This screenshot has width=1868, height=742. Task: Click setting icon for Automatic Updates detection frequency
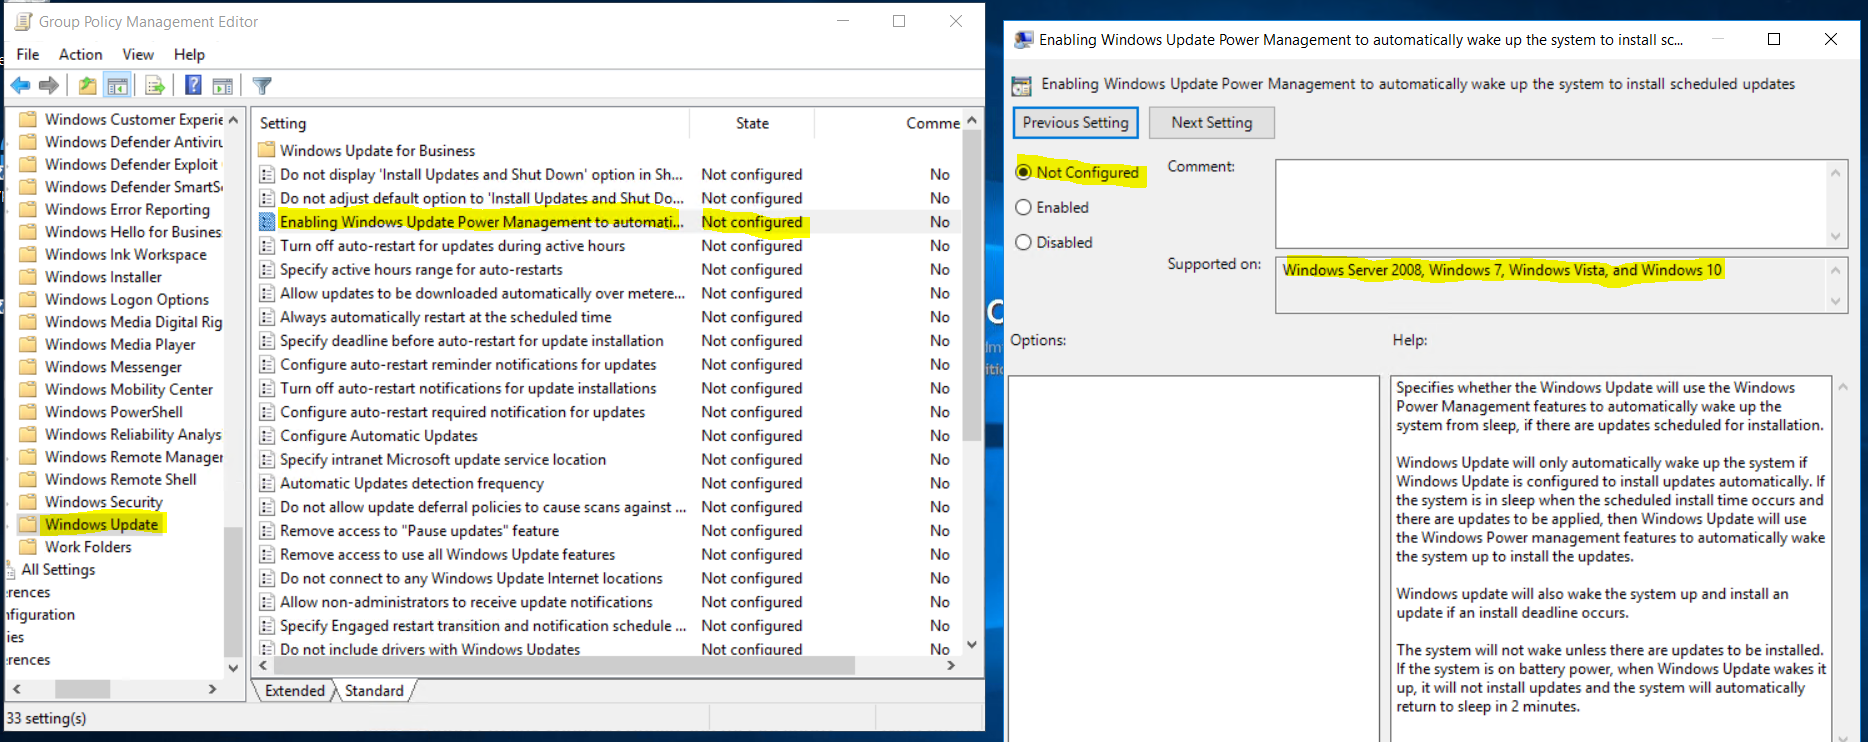[267, 484]
